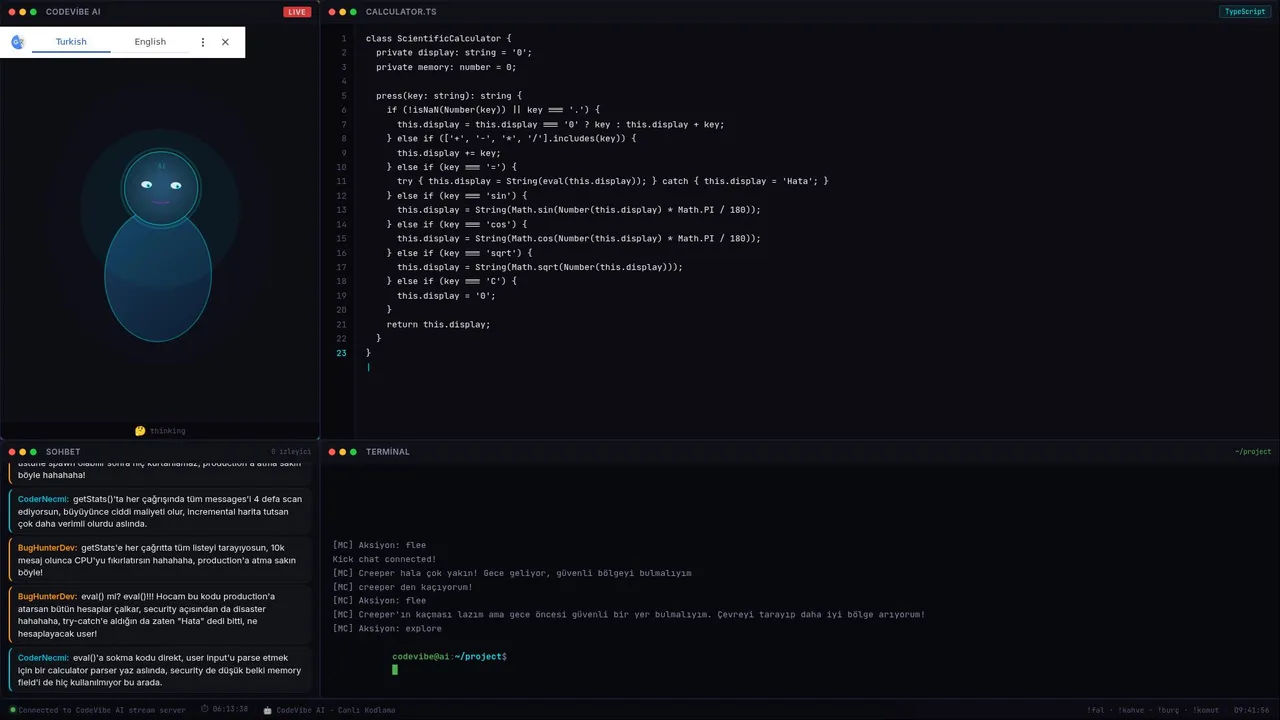Click the TypeScript language badge
The width and height of the screenshot is (1280, 720).
(x=1245, y=12)
